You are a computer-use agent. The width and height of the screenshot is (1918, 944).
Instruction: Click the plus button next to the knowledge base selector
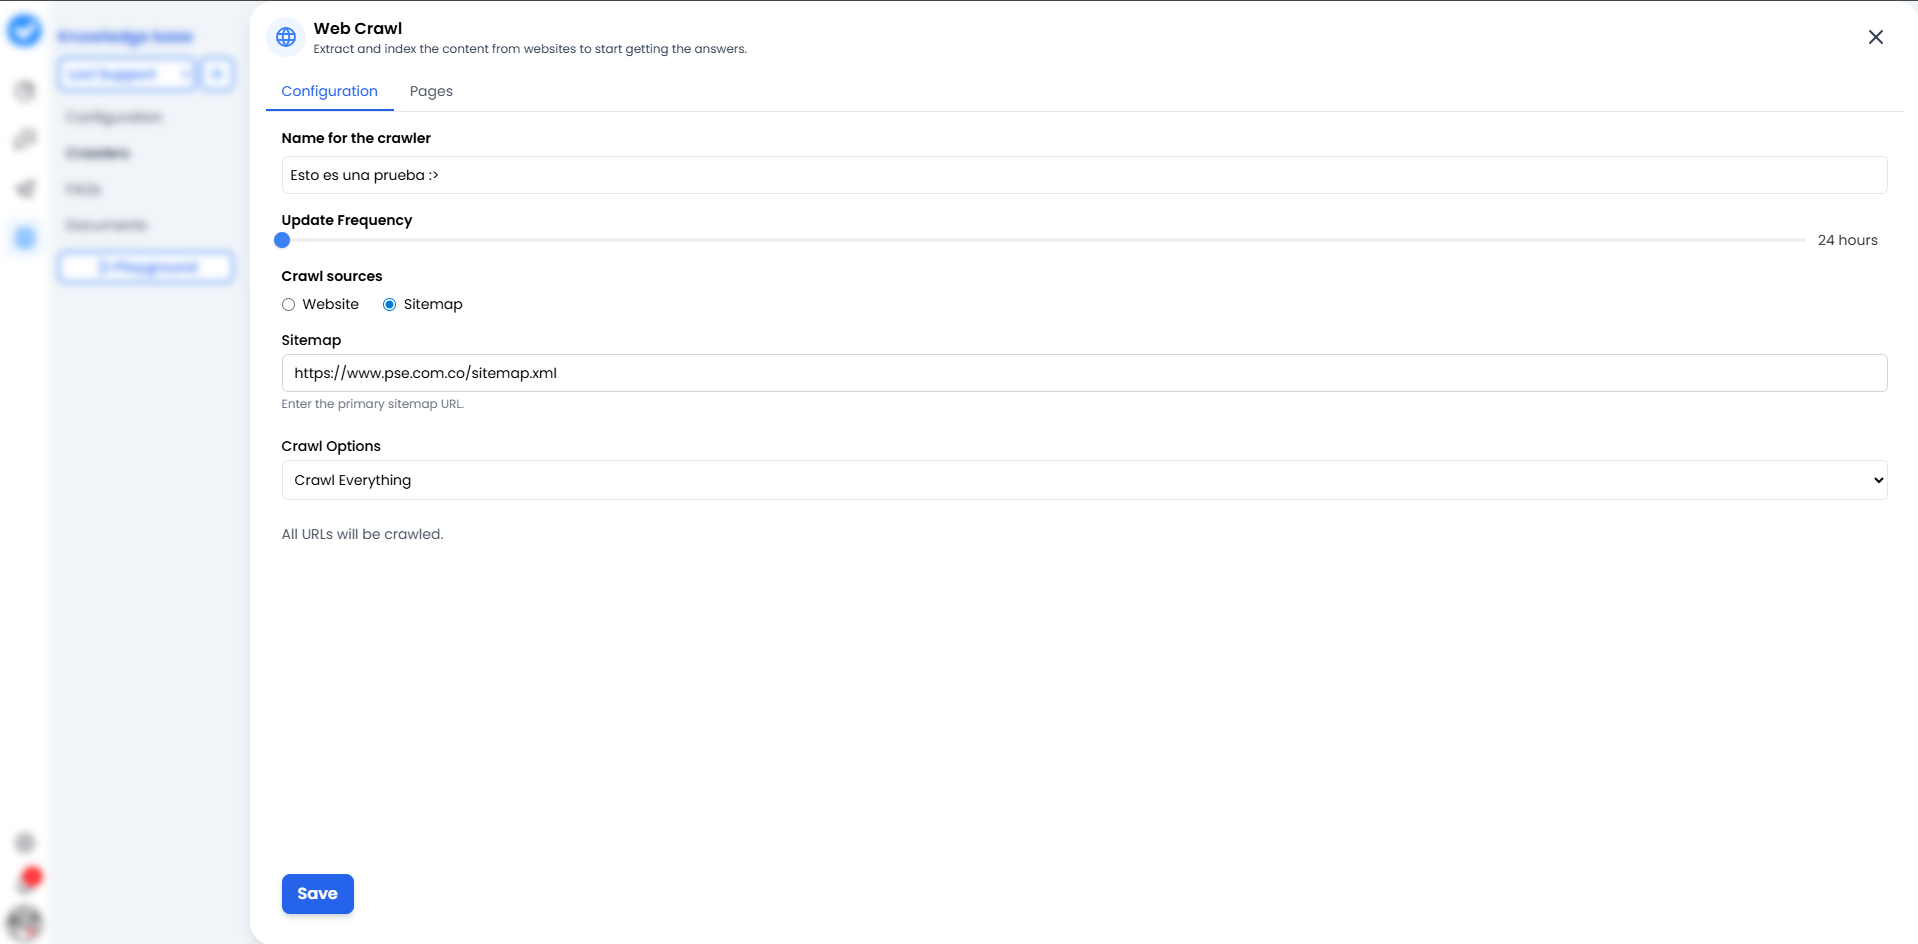[x=217, y=73]
